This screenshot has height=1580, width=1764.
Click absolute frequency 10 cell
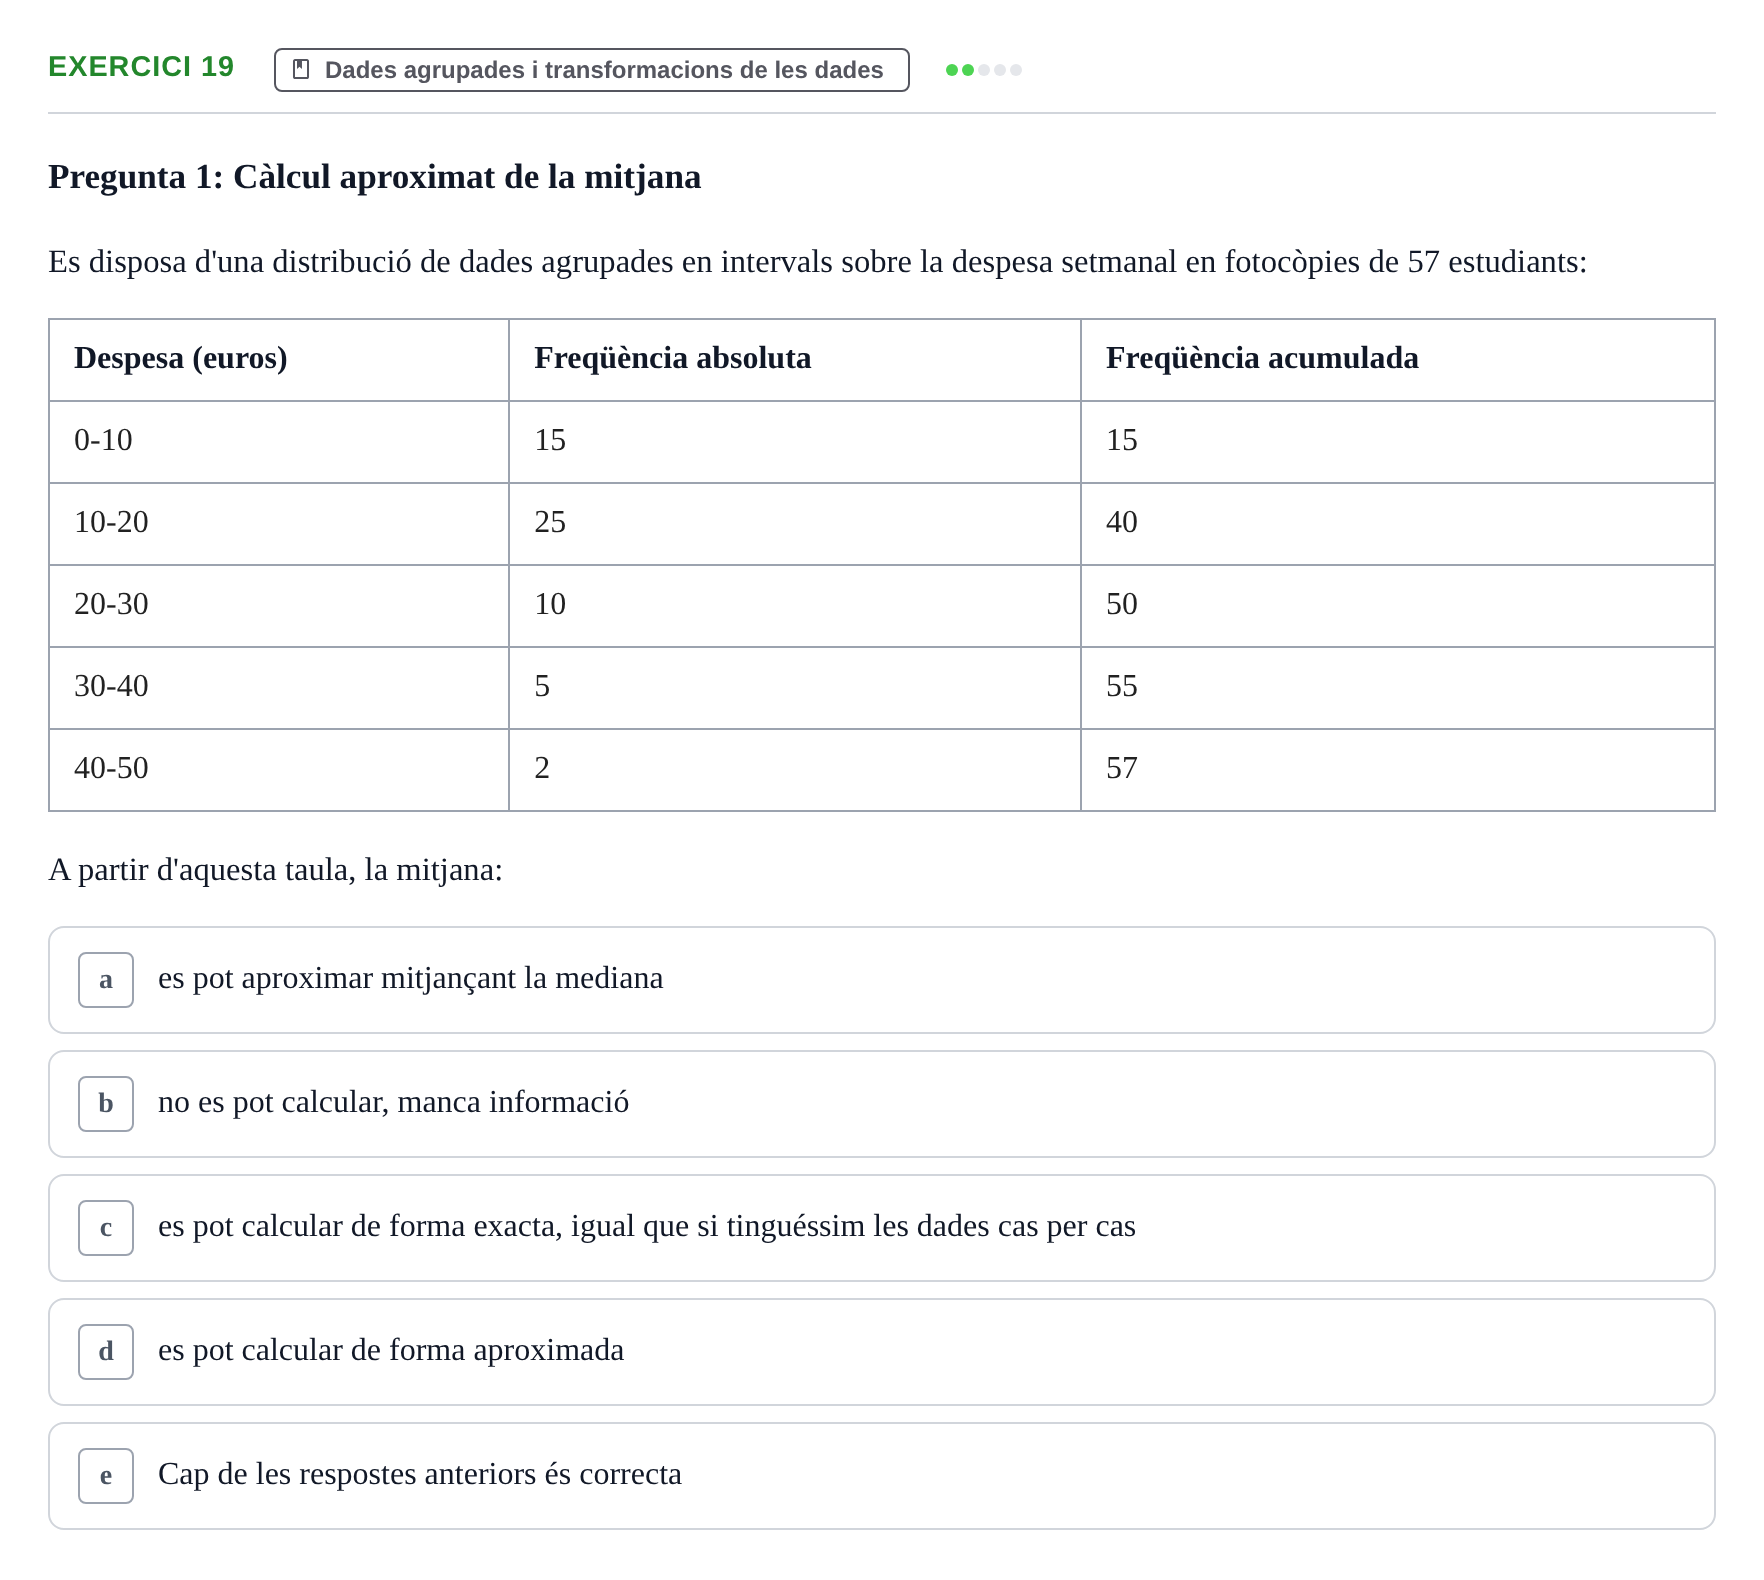click(x=795, y=606)
